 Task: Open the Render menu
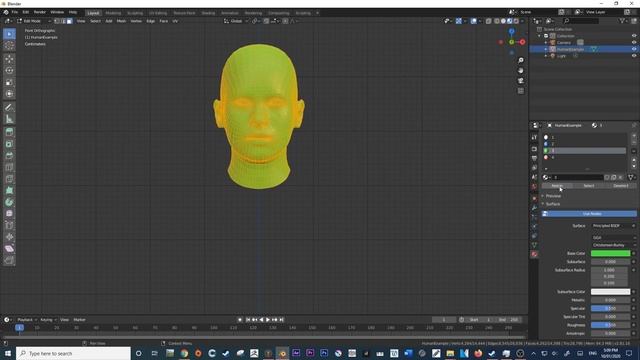coord(40,12)
